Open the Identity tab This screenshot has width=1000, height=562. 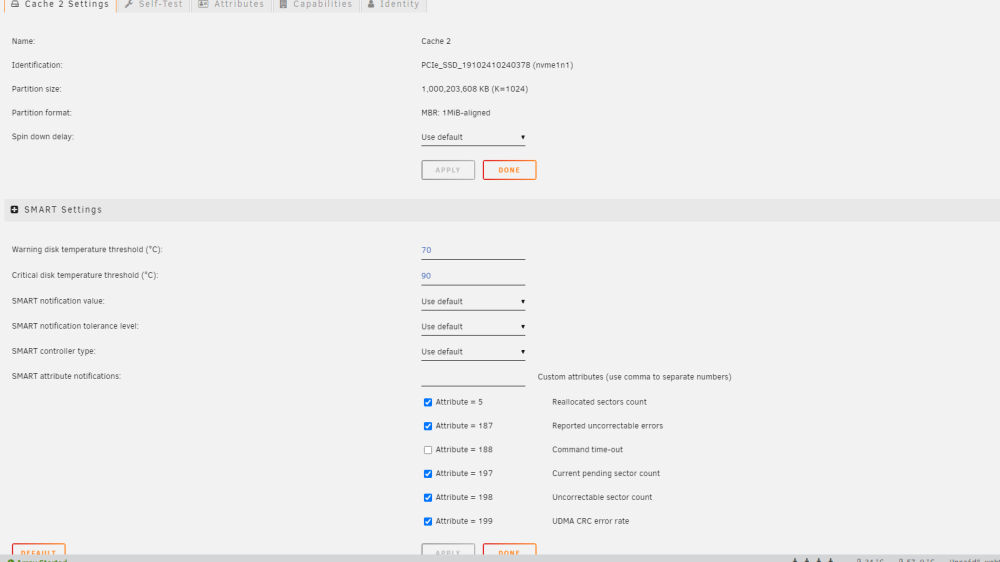pyautogui.click(x=393, y=4)
